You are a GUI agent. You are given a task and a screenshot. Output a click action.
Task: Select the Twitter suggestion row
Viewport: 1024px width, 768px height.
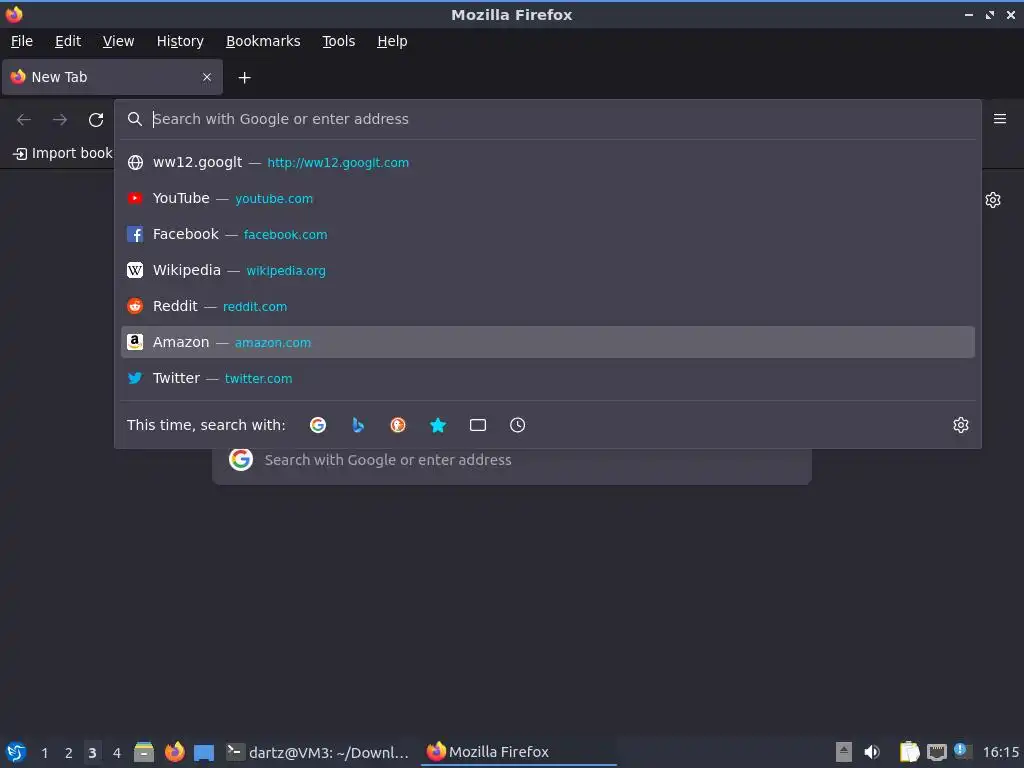click(548, 378)
